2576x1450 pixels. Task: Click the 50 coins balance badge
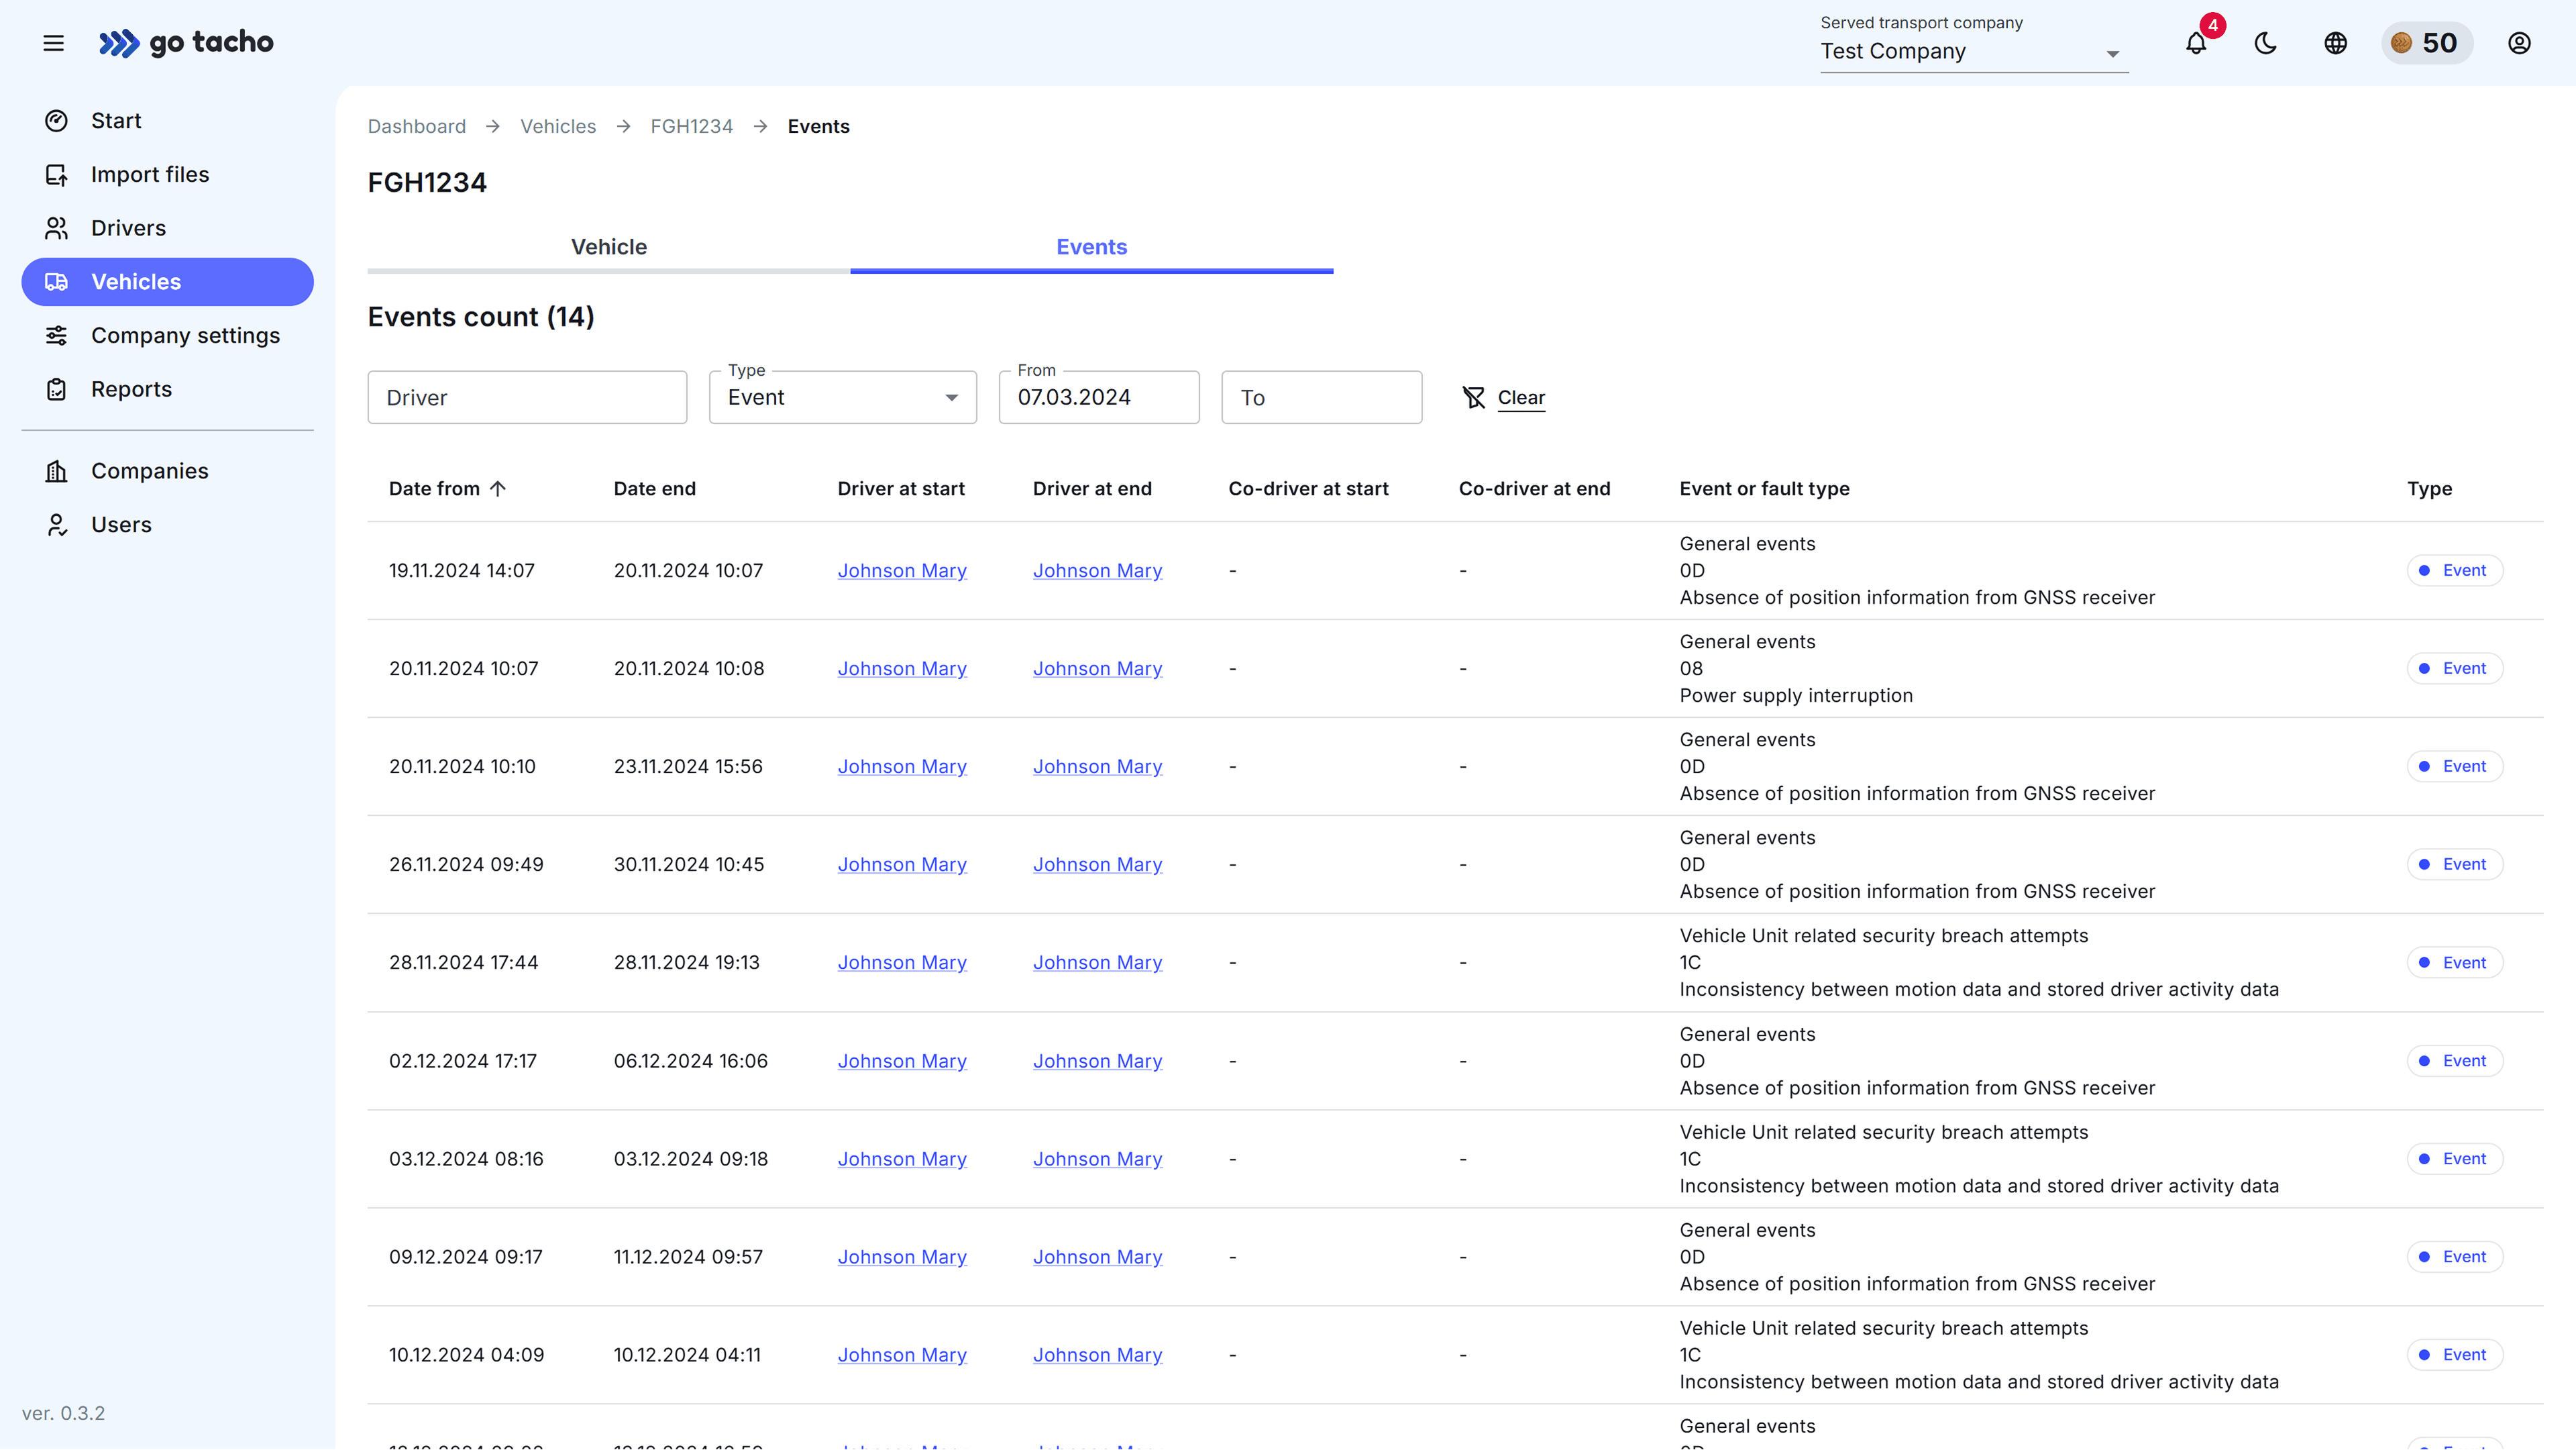pos(2426,43)
